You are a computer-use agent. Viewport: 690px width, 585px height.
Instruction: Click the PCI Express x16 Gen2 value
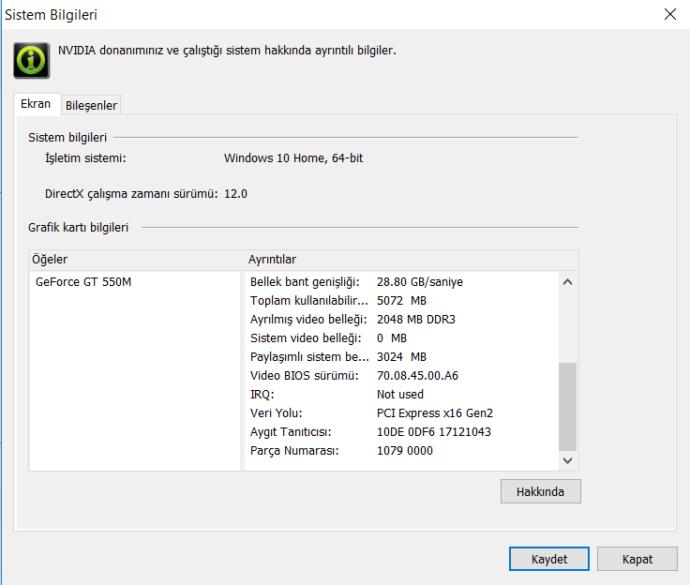click(435, 413)
